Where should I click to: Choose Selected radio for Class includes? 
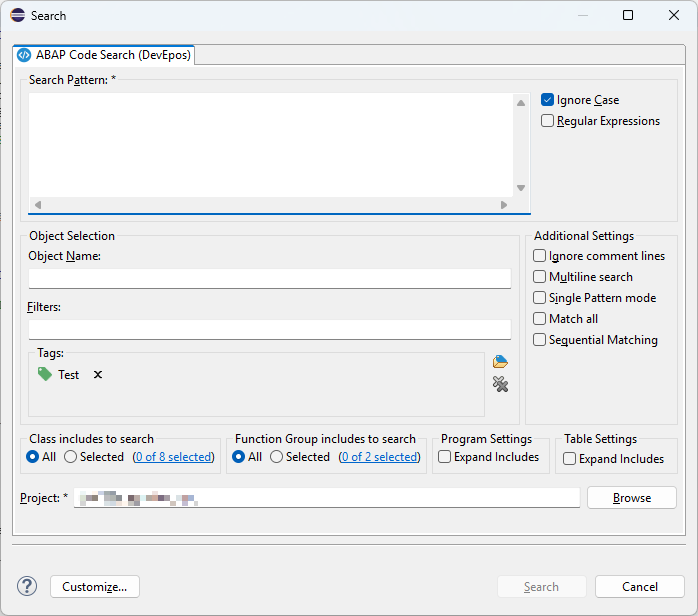pos(70,457)
